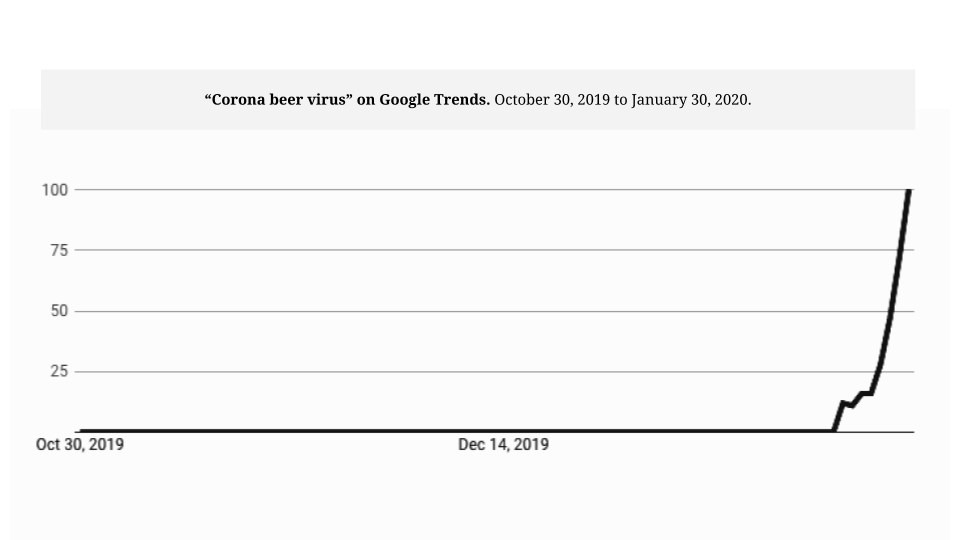
Task: Click the first small bump on the trend line
Action: (x=843, y=403)
